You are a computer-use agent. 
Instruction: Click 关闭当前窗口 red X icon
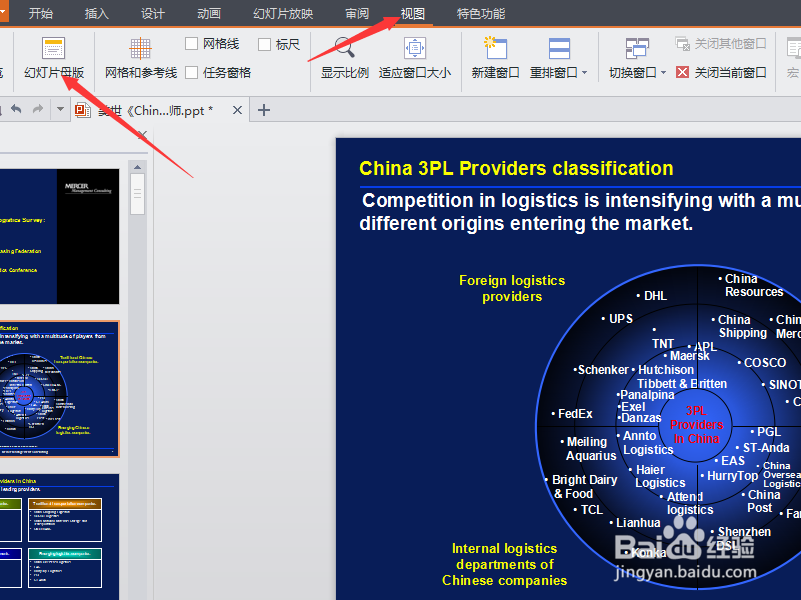[682, 73]
